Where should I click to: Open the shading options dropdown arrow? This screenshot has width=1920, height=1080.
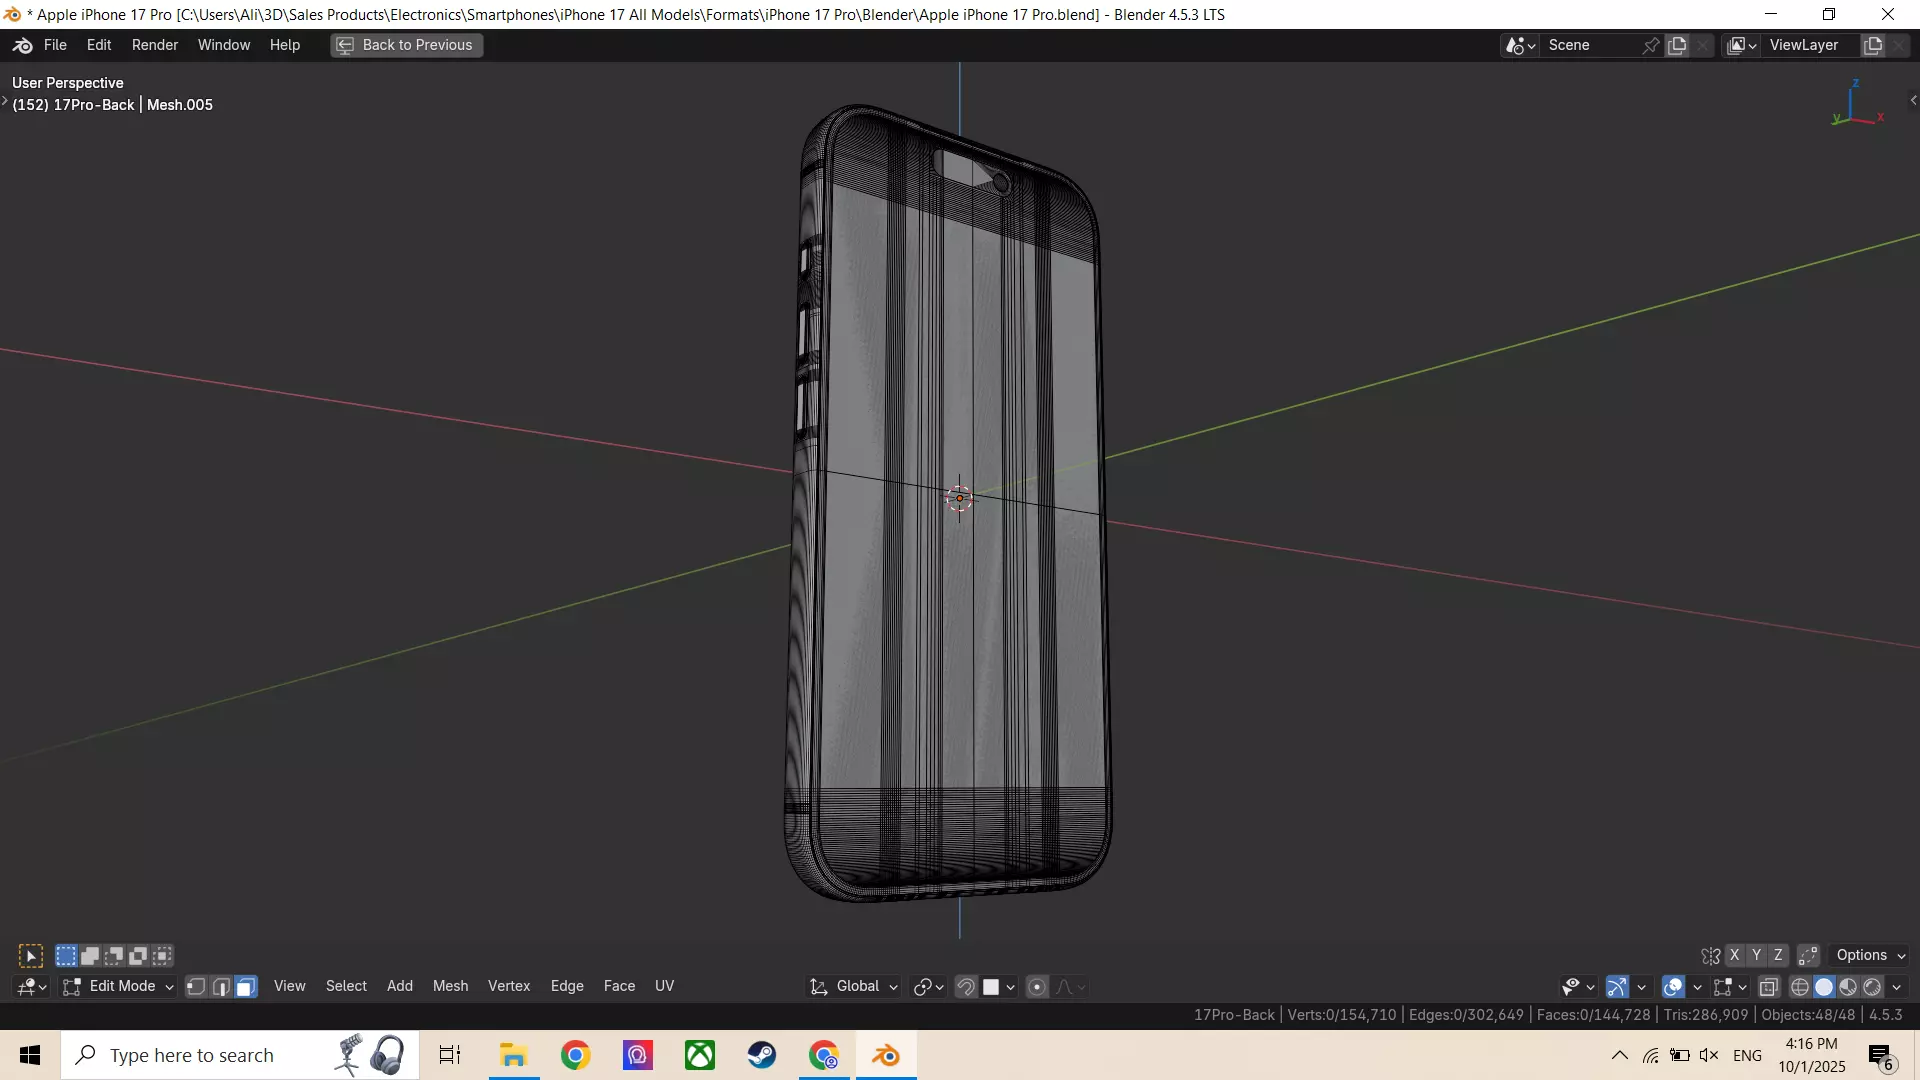[1896, 987]
